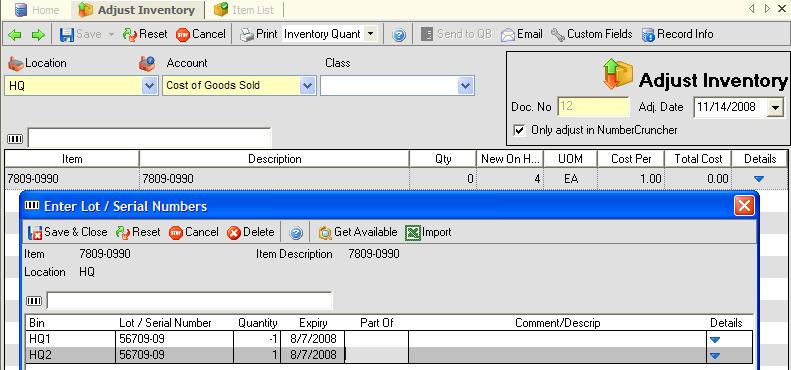Image resolution: width=791 pixels, height=370 pixels.
Task: Click the barcode icon beside the dialog scan field
Action: pyautogui.click(x=34, y=301)
